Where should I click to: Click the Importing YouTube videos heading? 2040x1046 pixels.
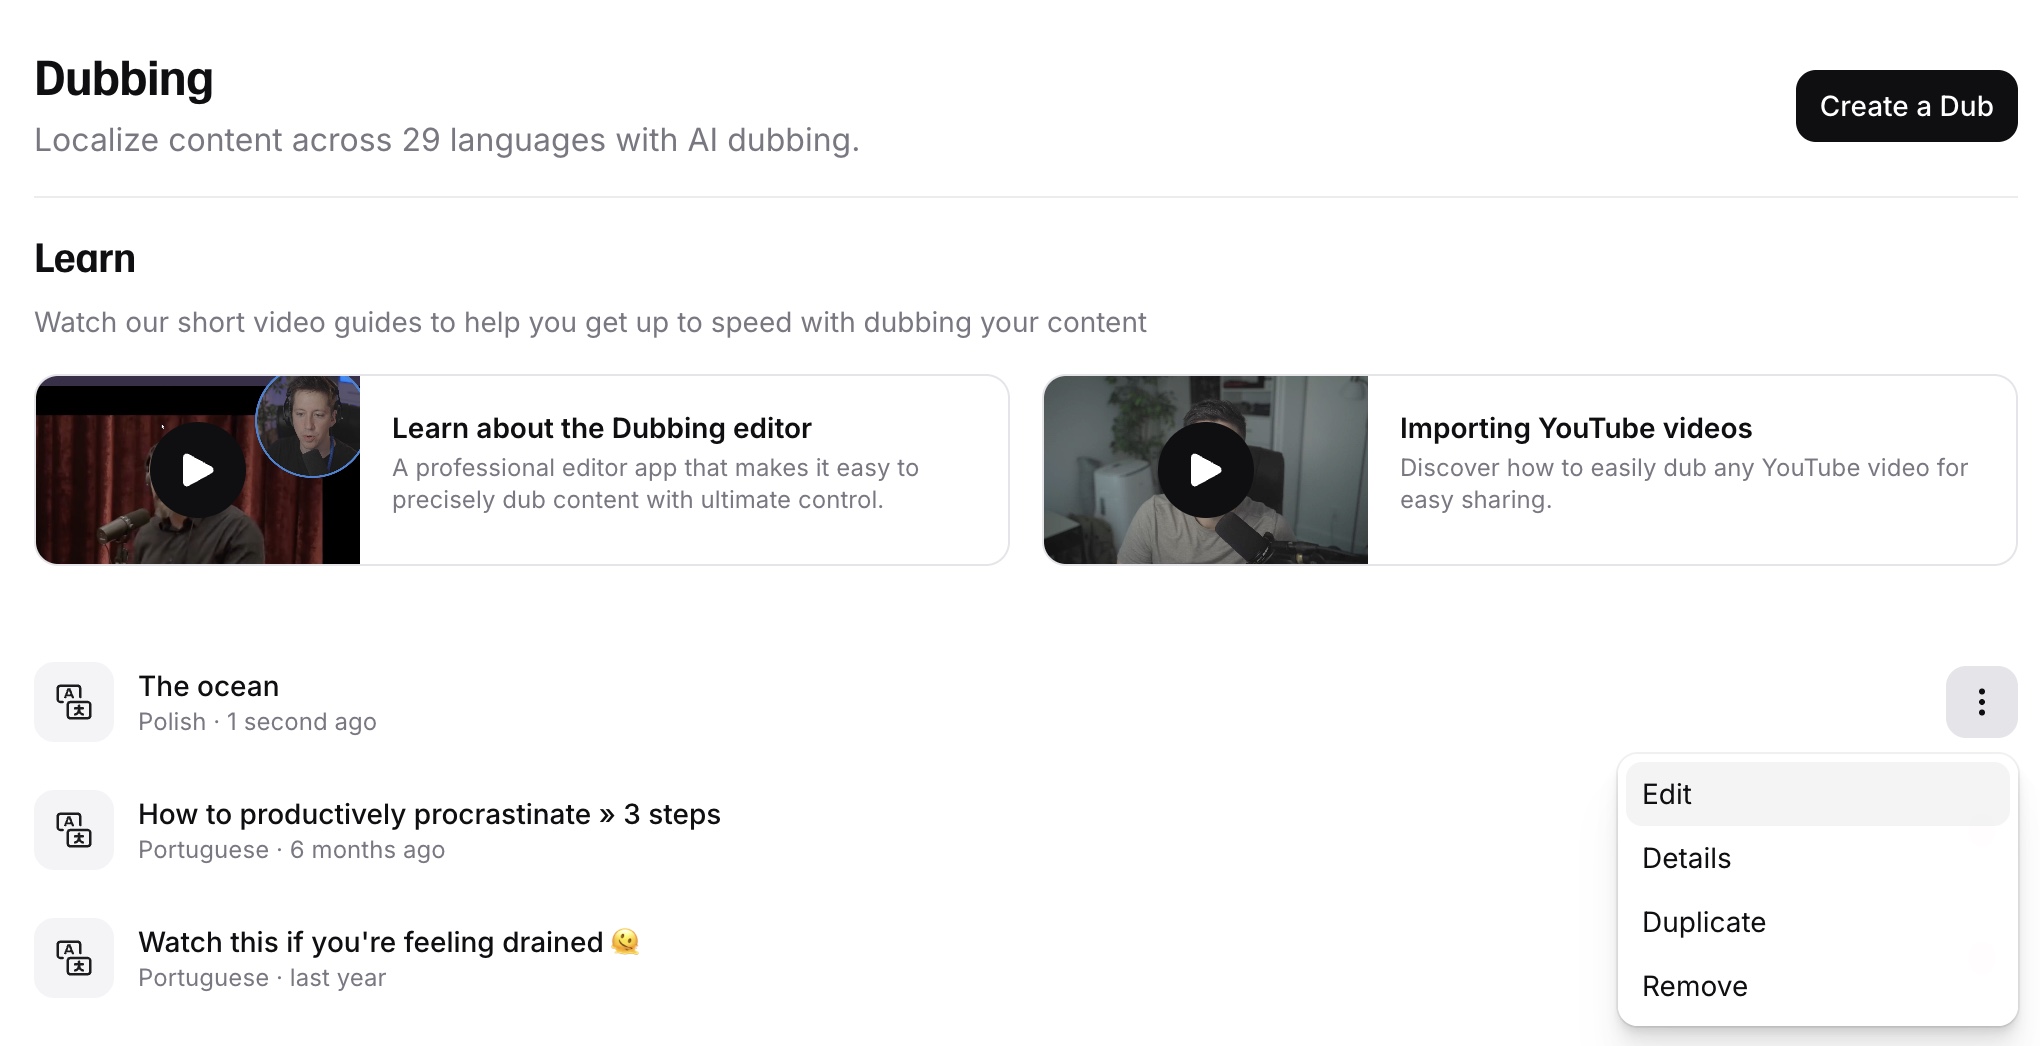pos(1575,428)
